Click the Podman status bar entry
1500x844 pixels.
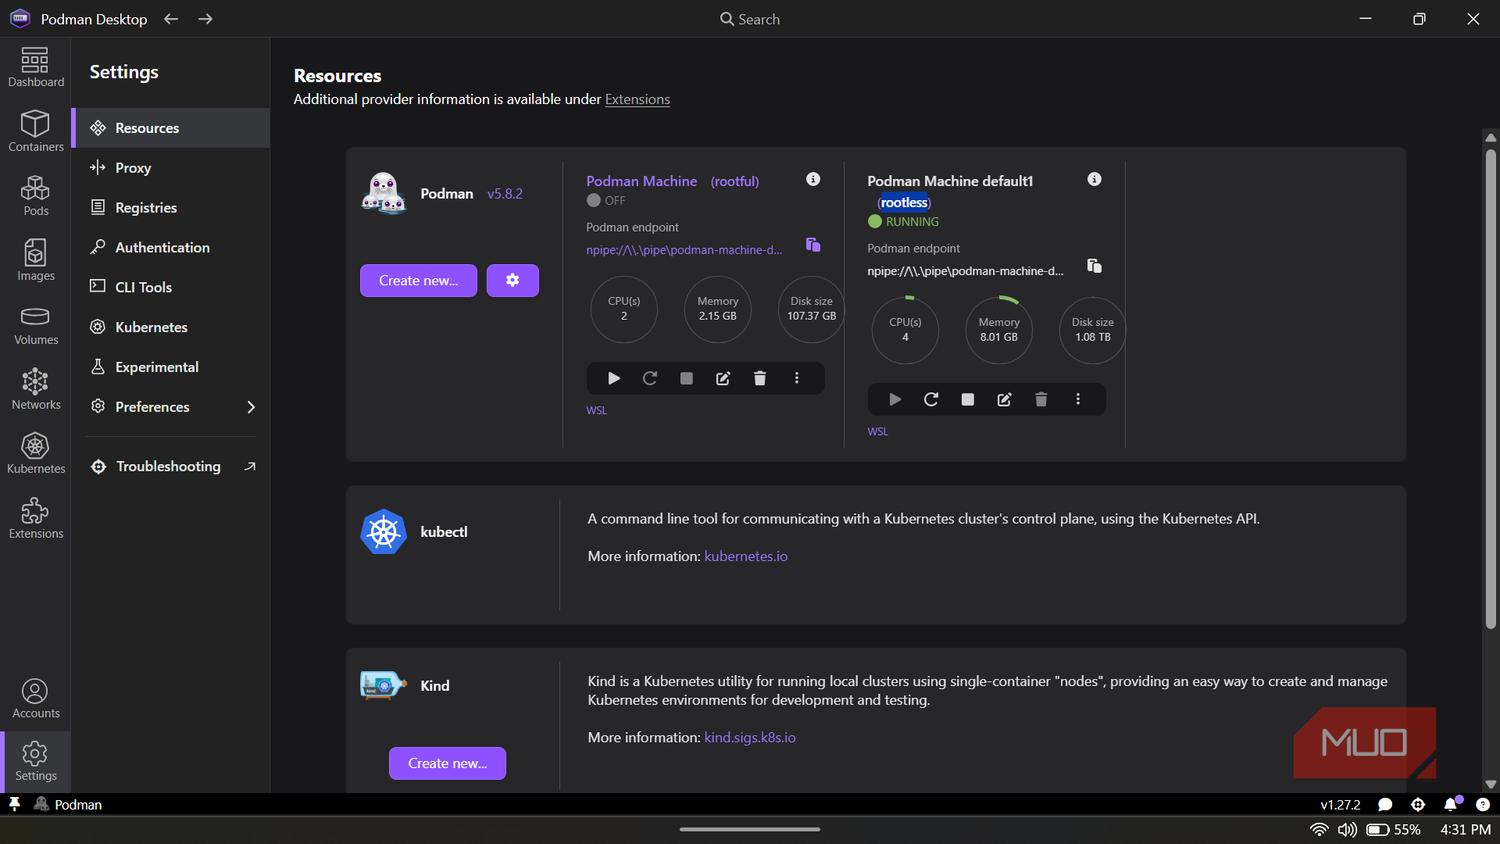(x=68, y=804)
